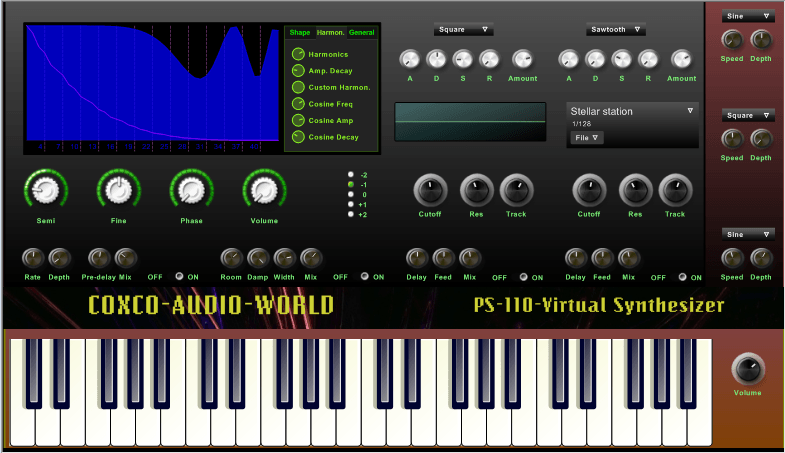Click the master Volume knob beside keyboard
The width and height of the screenshot is (785, 453).
pos(748,369)
